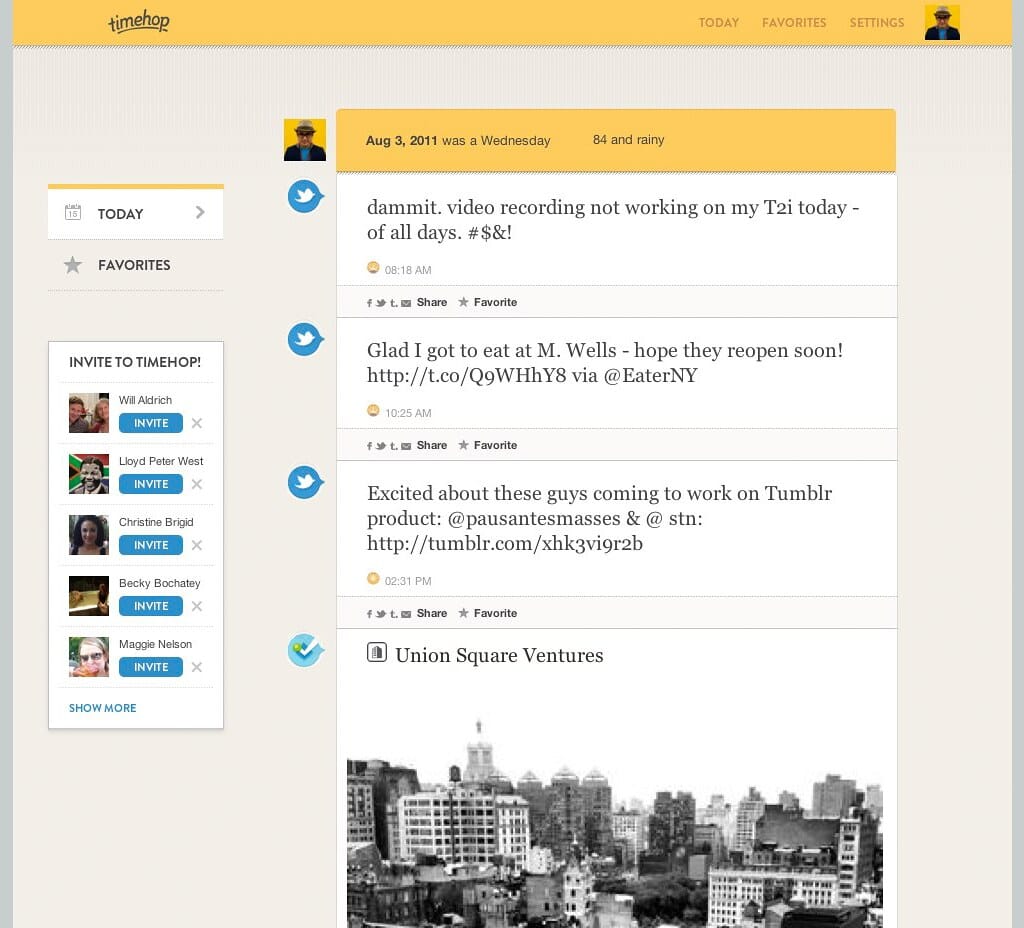This screenshot has height=928, width=1024.
Task: Open Today in the top navigation
Action: coord(718,23)
